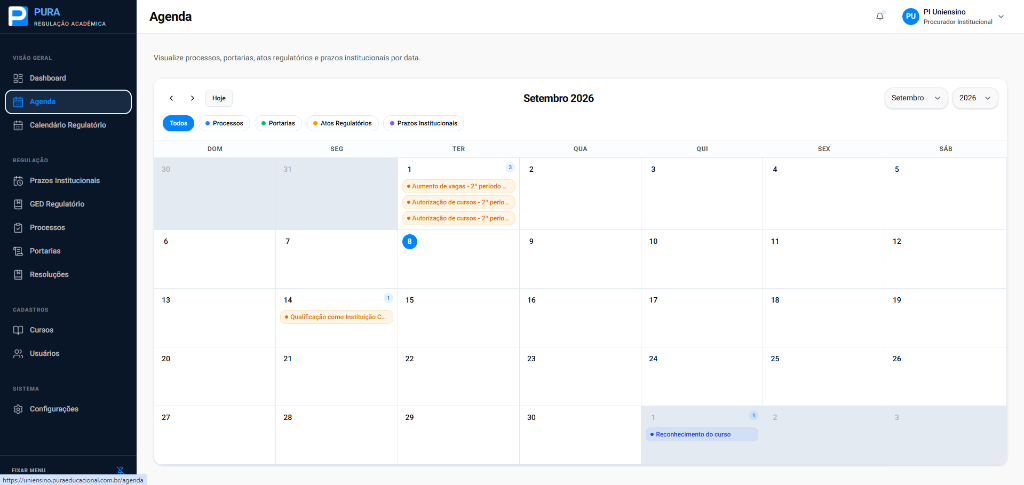Click the Resoluções document icon
Image resolution: width=1024 pixels, height=485 pixels.
[18, 275]
